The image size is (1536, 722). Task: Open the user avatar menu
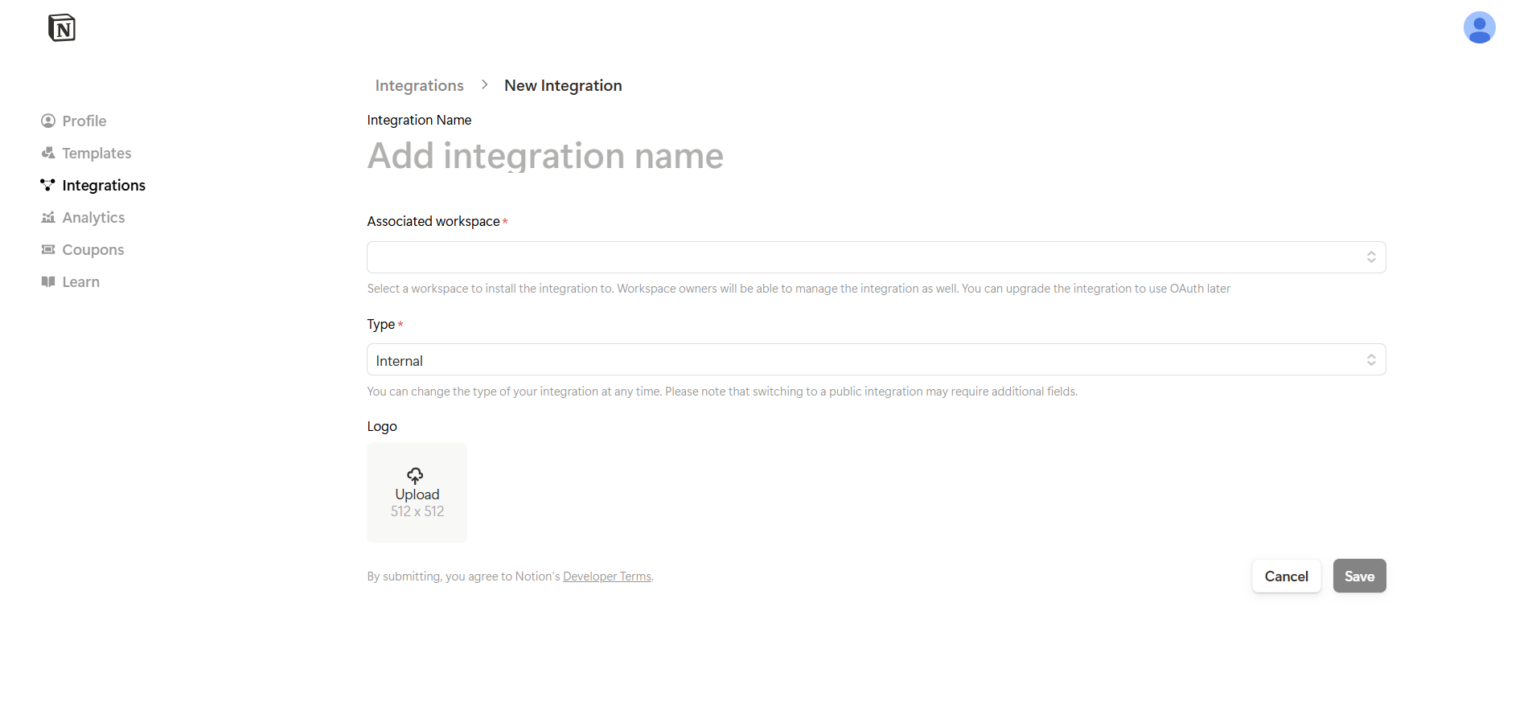(x=1478, y=28)
